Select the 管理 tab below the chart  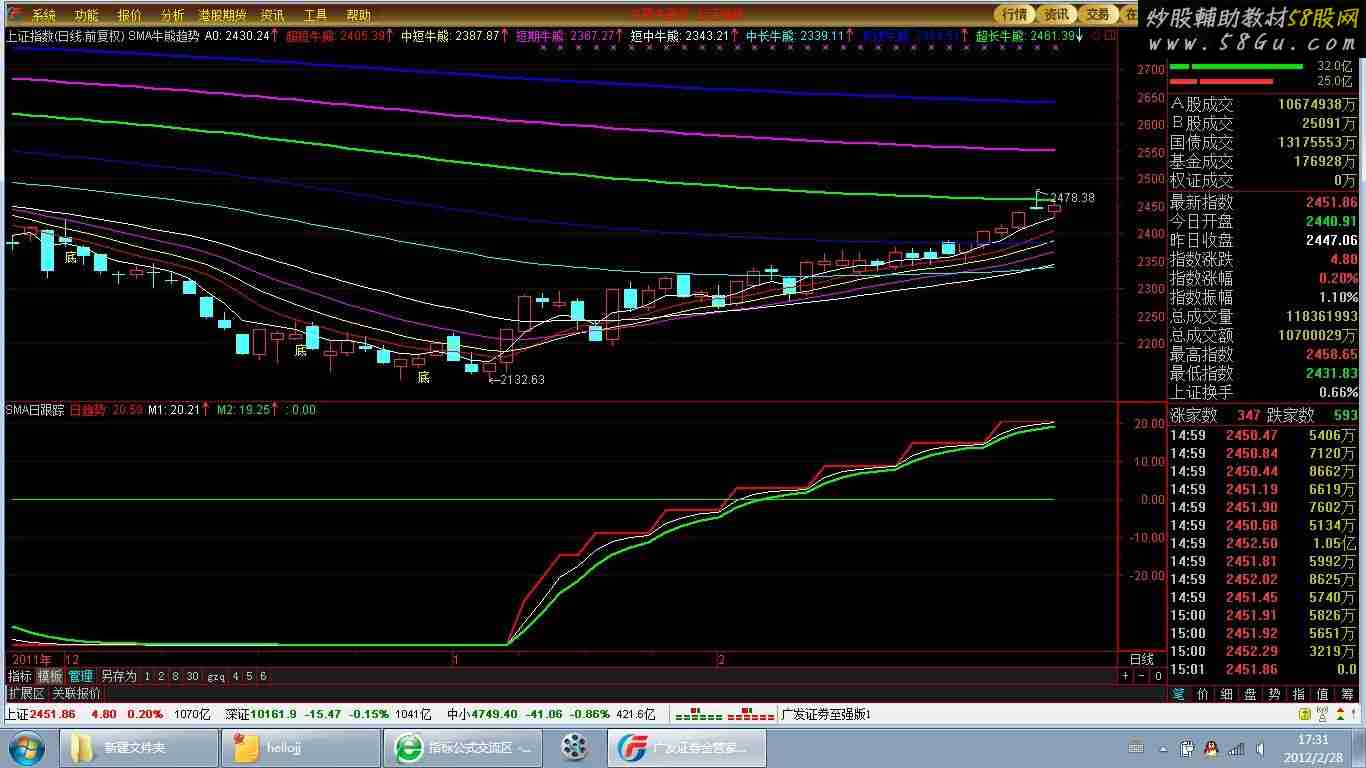coord(80,676)
